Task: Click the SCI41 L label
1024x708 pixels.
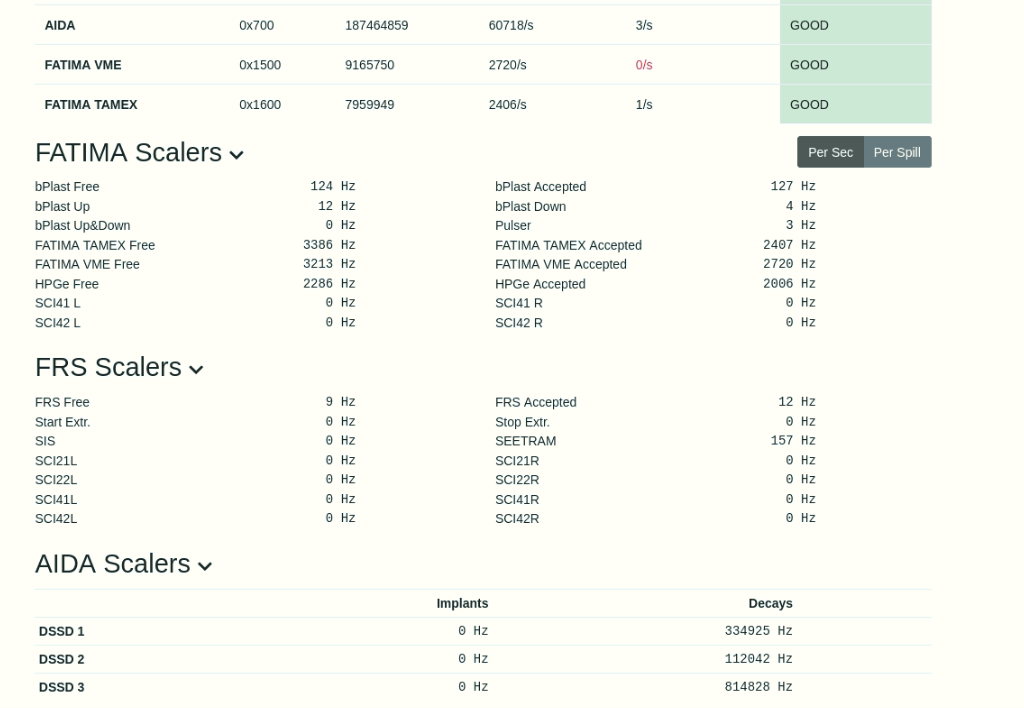Action: tap(57, 303)
